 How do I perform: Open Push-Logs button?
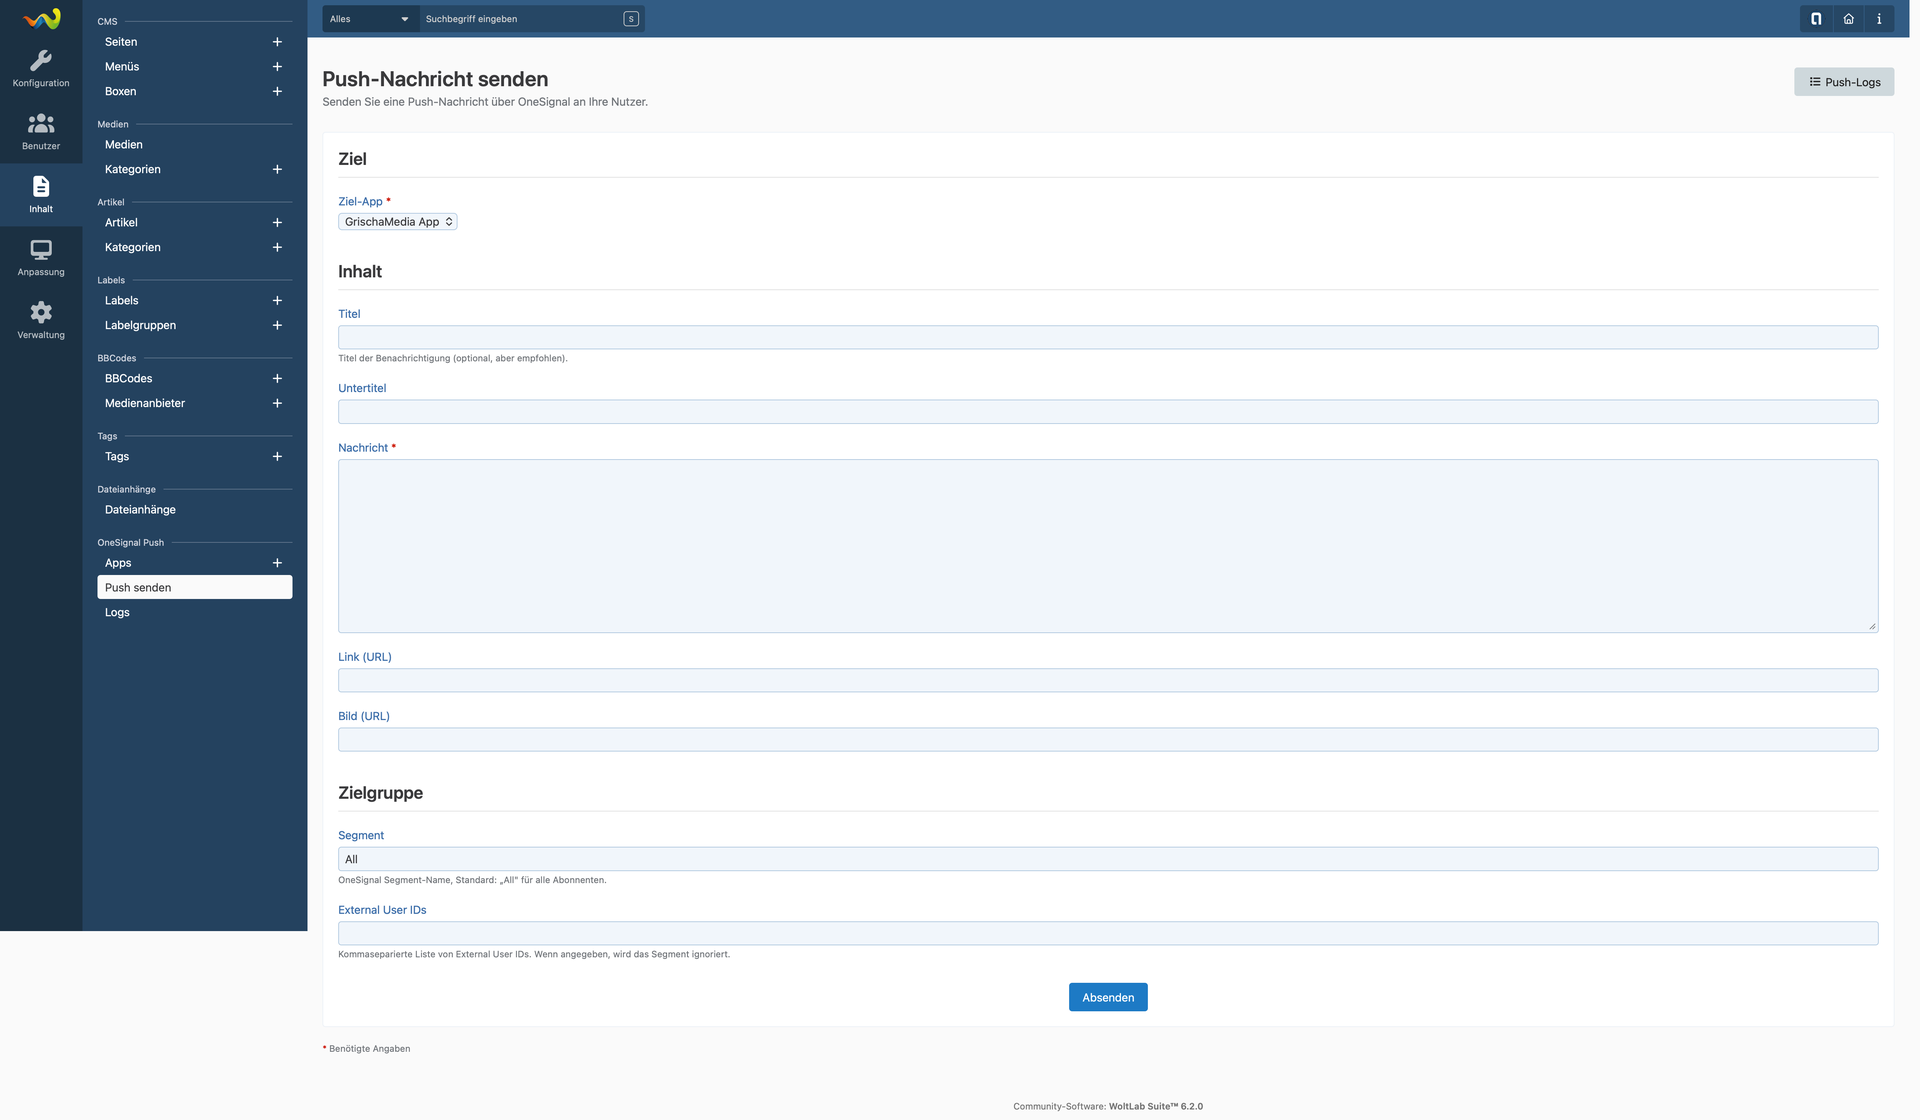pos(1843,82)
